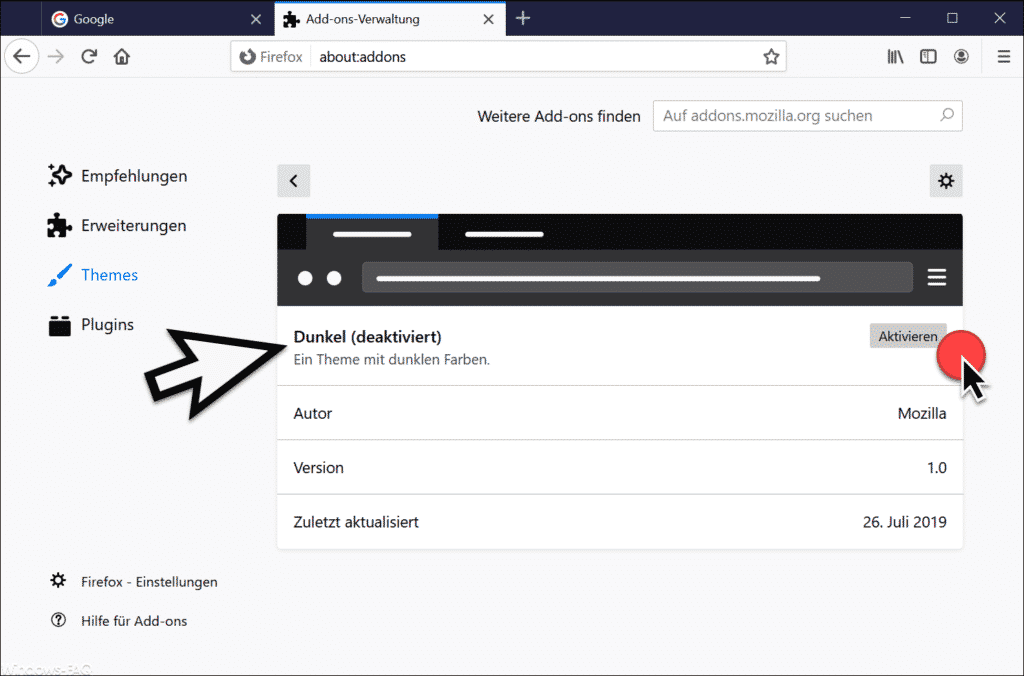Click the magnifier in add-ons search box
This screenshot has width=1024, height=676.
[x=947, y=116]
